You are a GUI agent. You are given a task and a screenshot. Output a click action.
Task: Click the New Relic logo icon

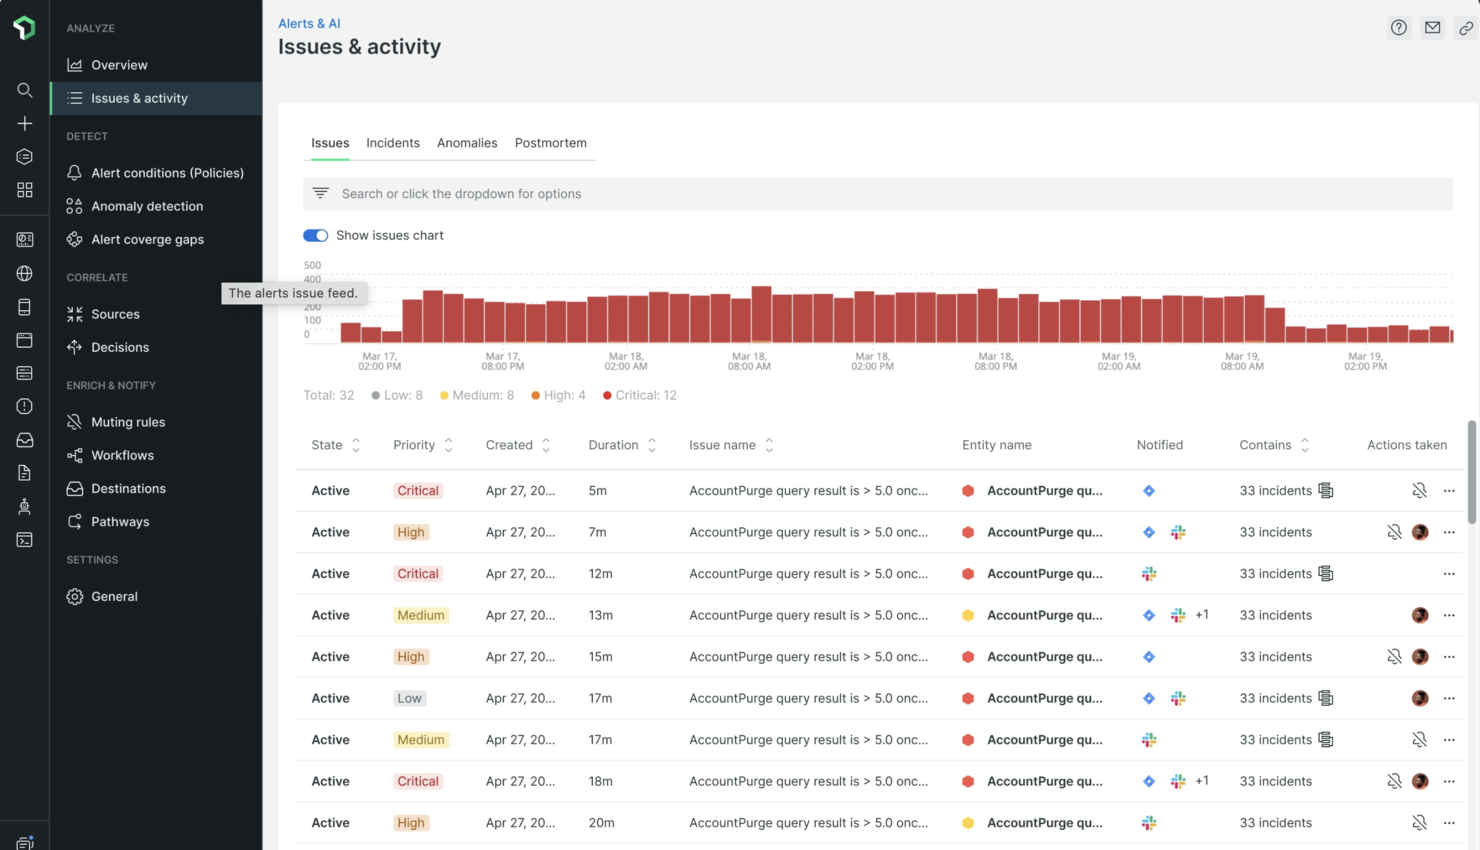(x=24, y=27)
